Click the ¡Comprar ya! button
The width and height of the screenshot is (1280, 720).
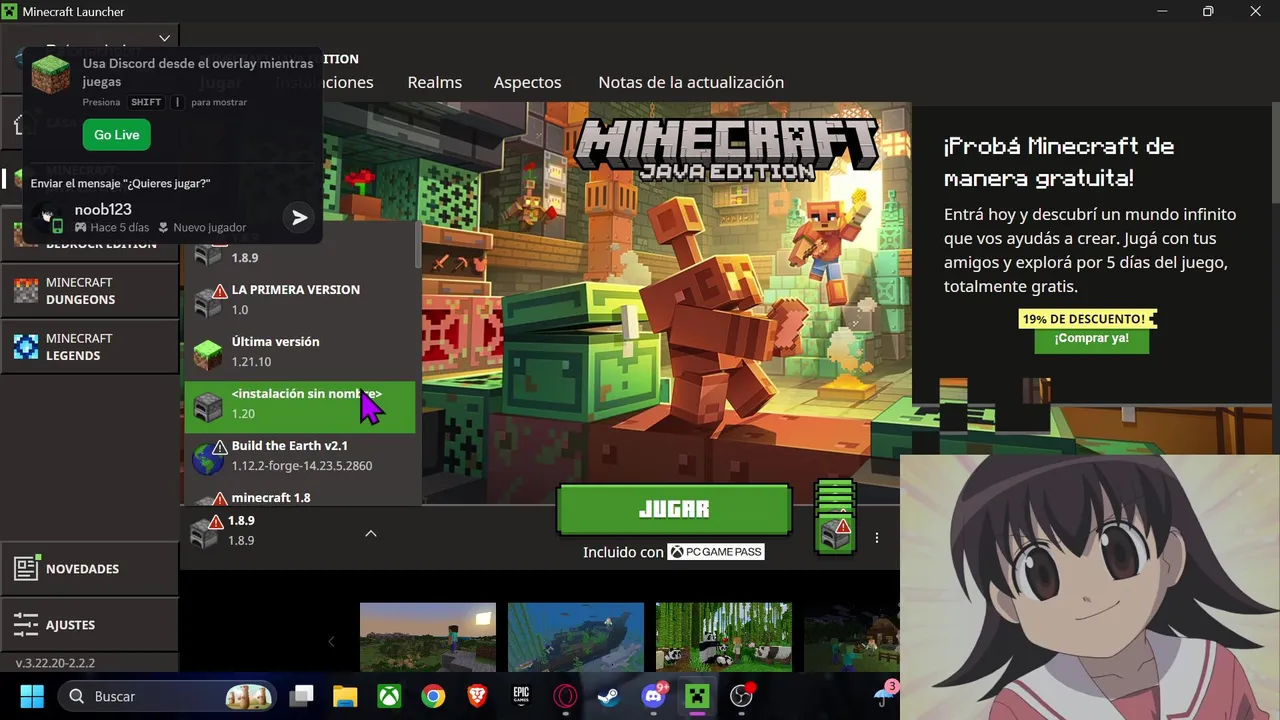coord(1091,339)
